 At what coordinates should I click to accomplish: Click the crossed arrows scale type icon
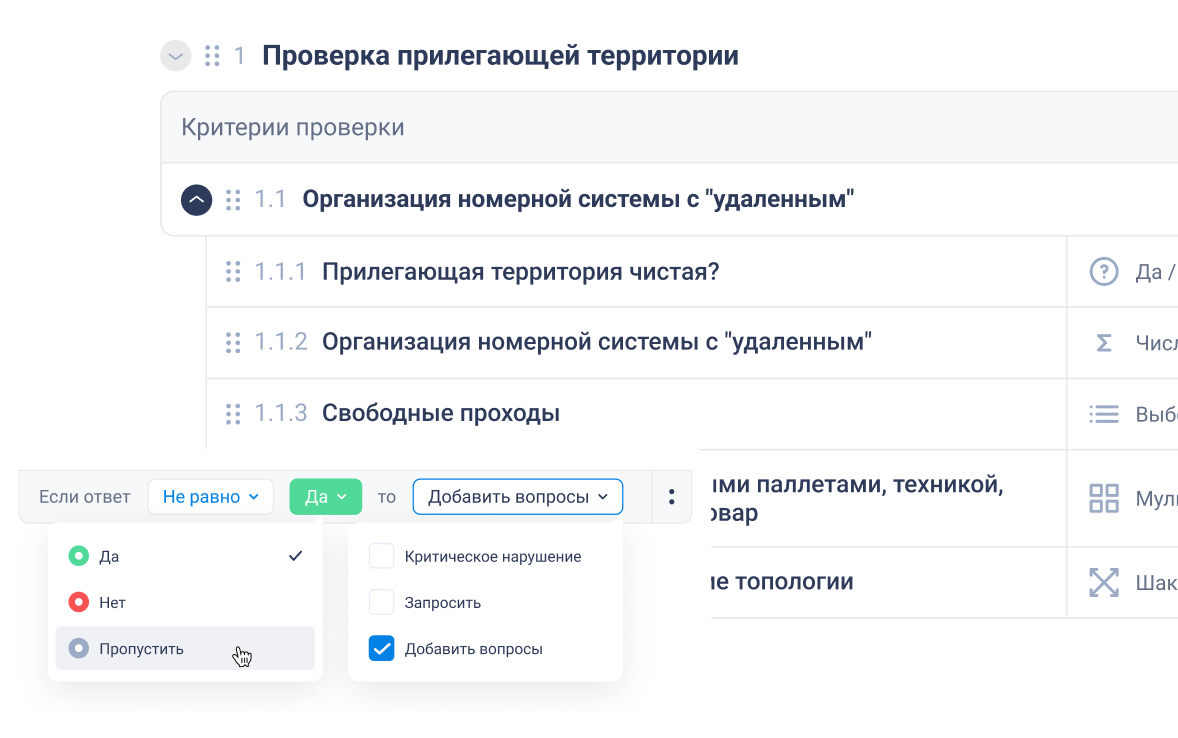point(1103,582)
